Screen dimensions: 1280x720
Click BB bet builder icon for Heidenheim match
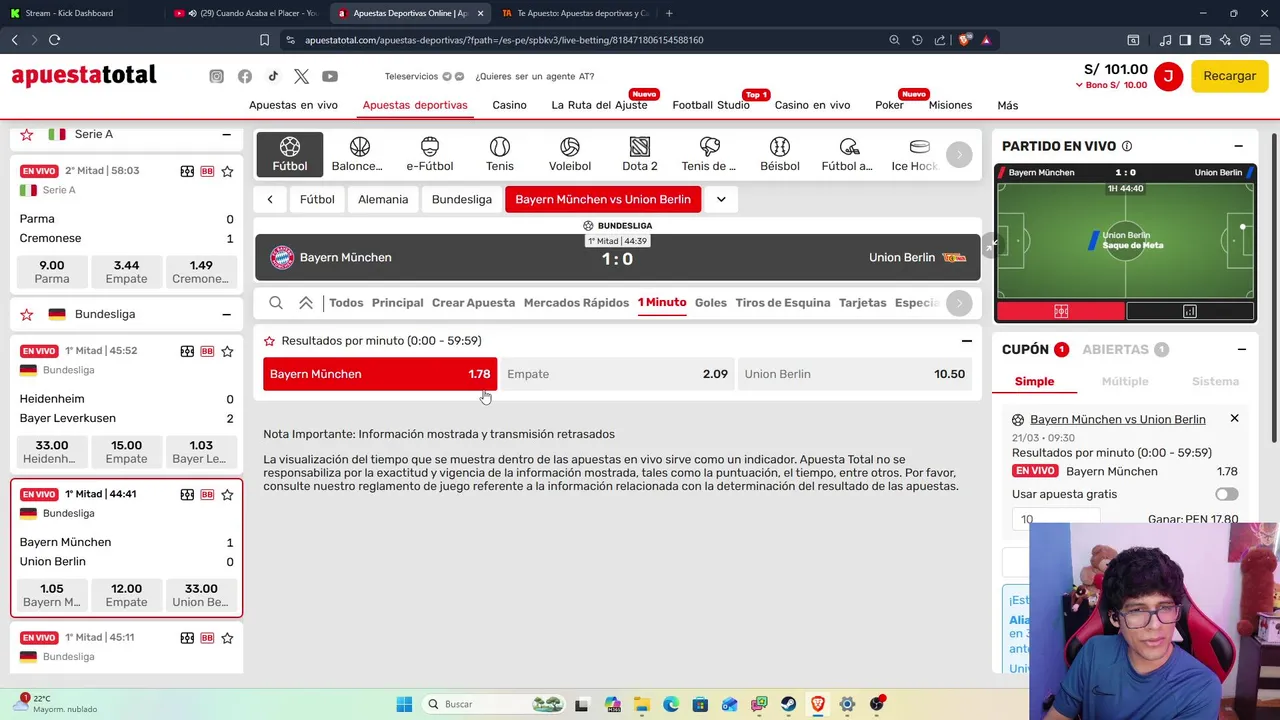(207, 351)
